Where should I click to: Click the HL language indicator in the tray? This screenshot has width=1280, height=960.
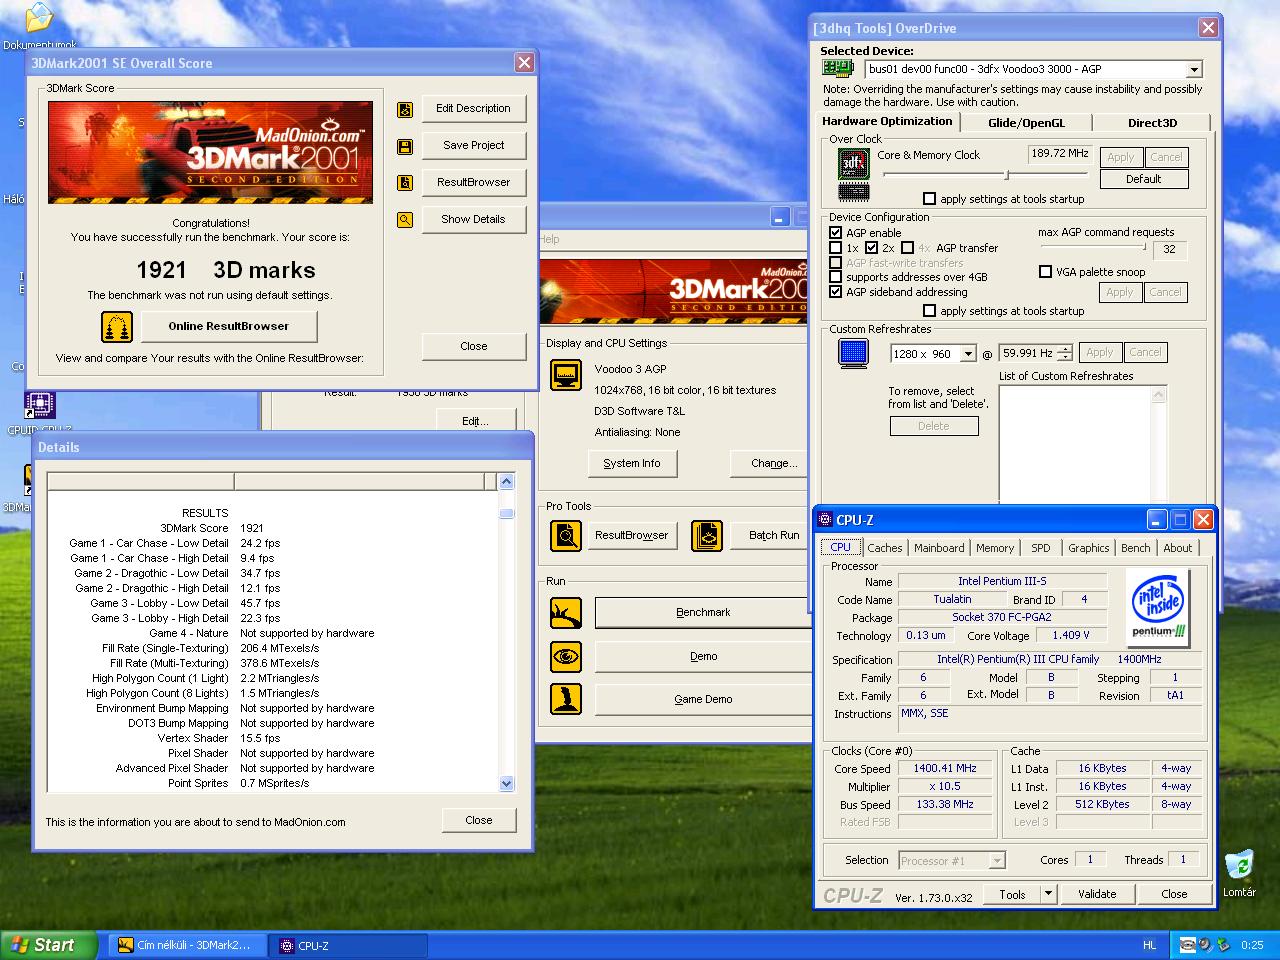pos(1149,945)
